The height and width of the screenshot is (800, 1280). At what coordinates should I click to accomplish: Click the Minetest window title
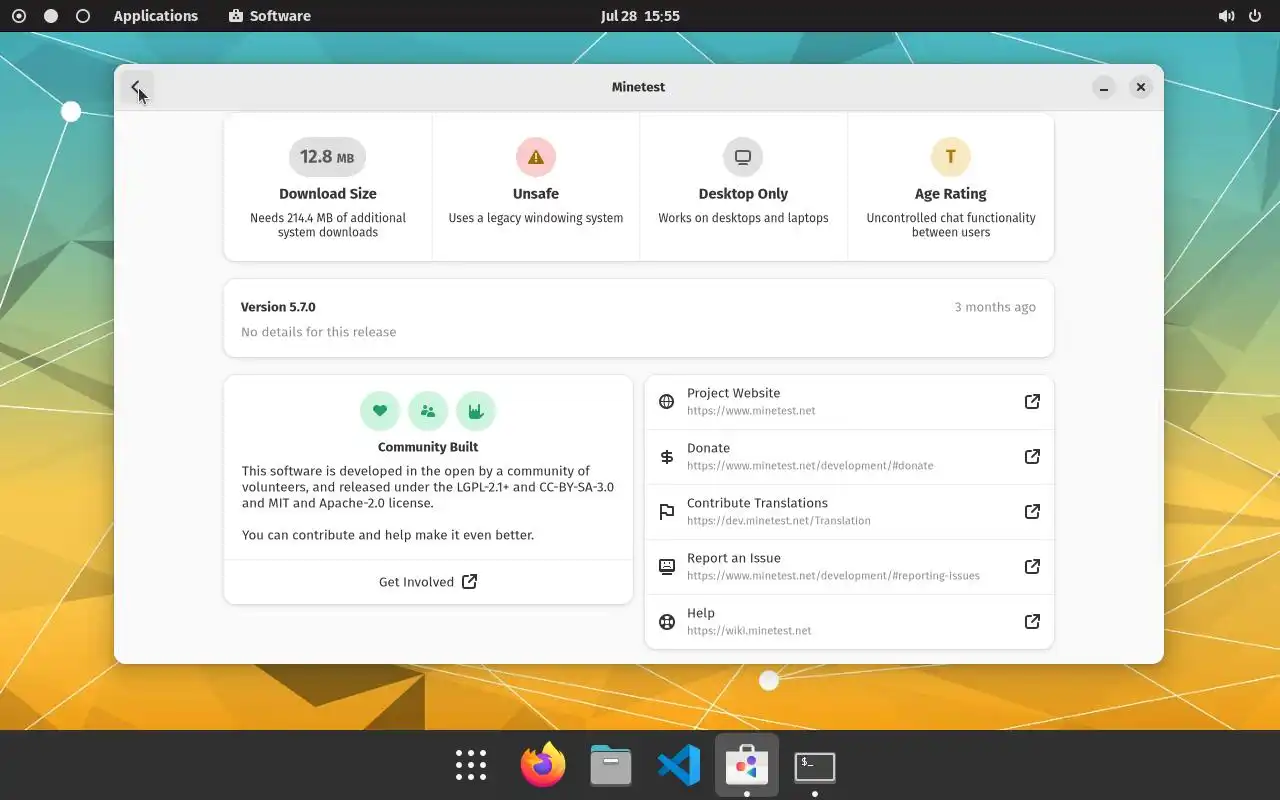(638, 87)
